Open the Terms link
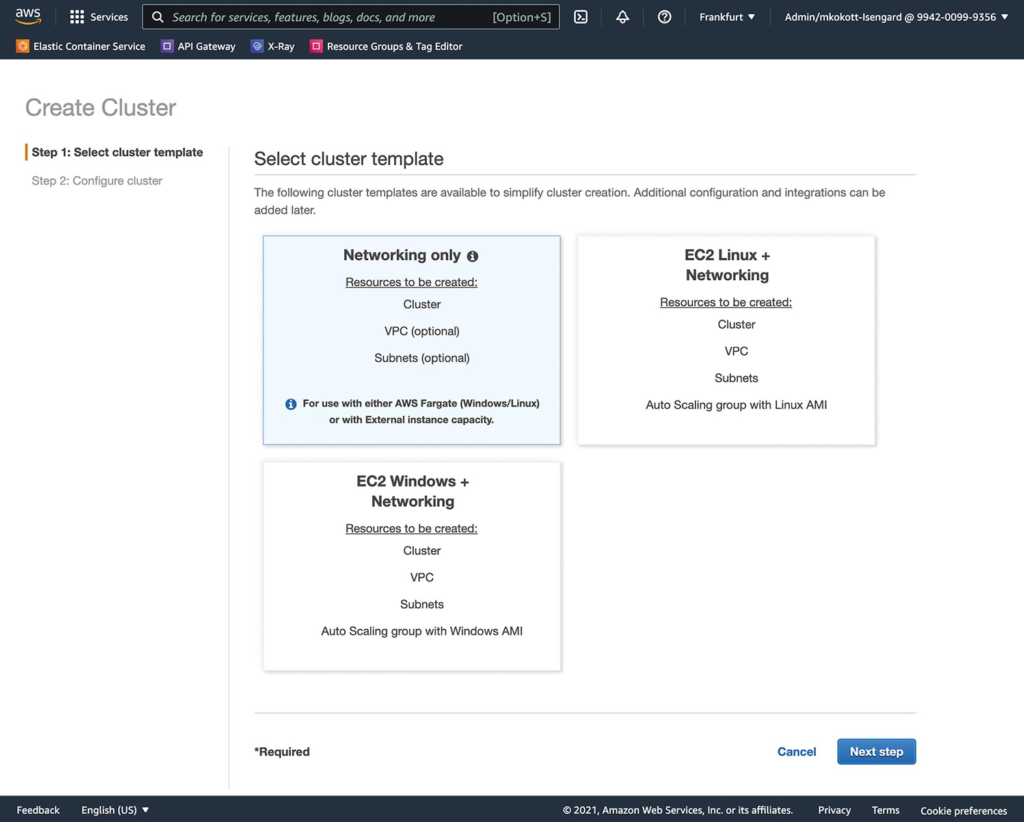 [x=885, y=810]
